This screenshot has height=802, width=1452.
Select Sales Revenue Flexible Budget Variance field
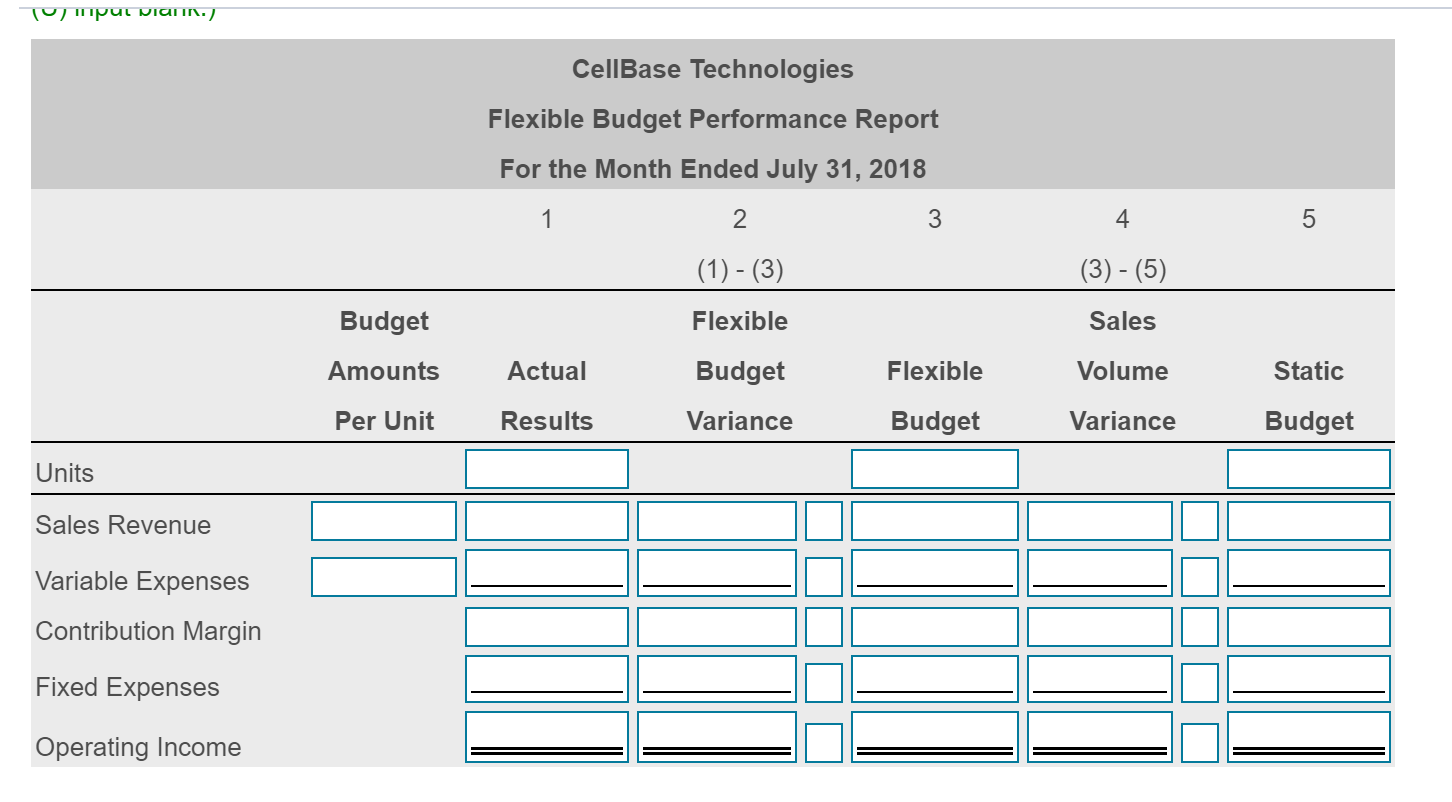pos(717,521)
